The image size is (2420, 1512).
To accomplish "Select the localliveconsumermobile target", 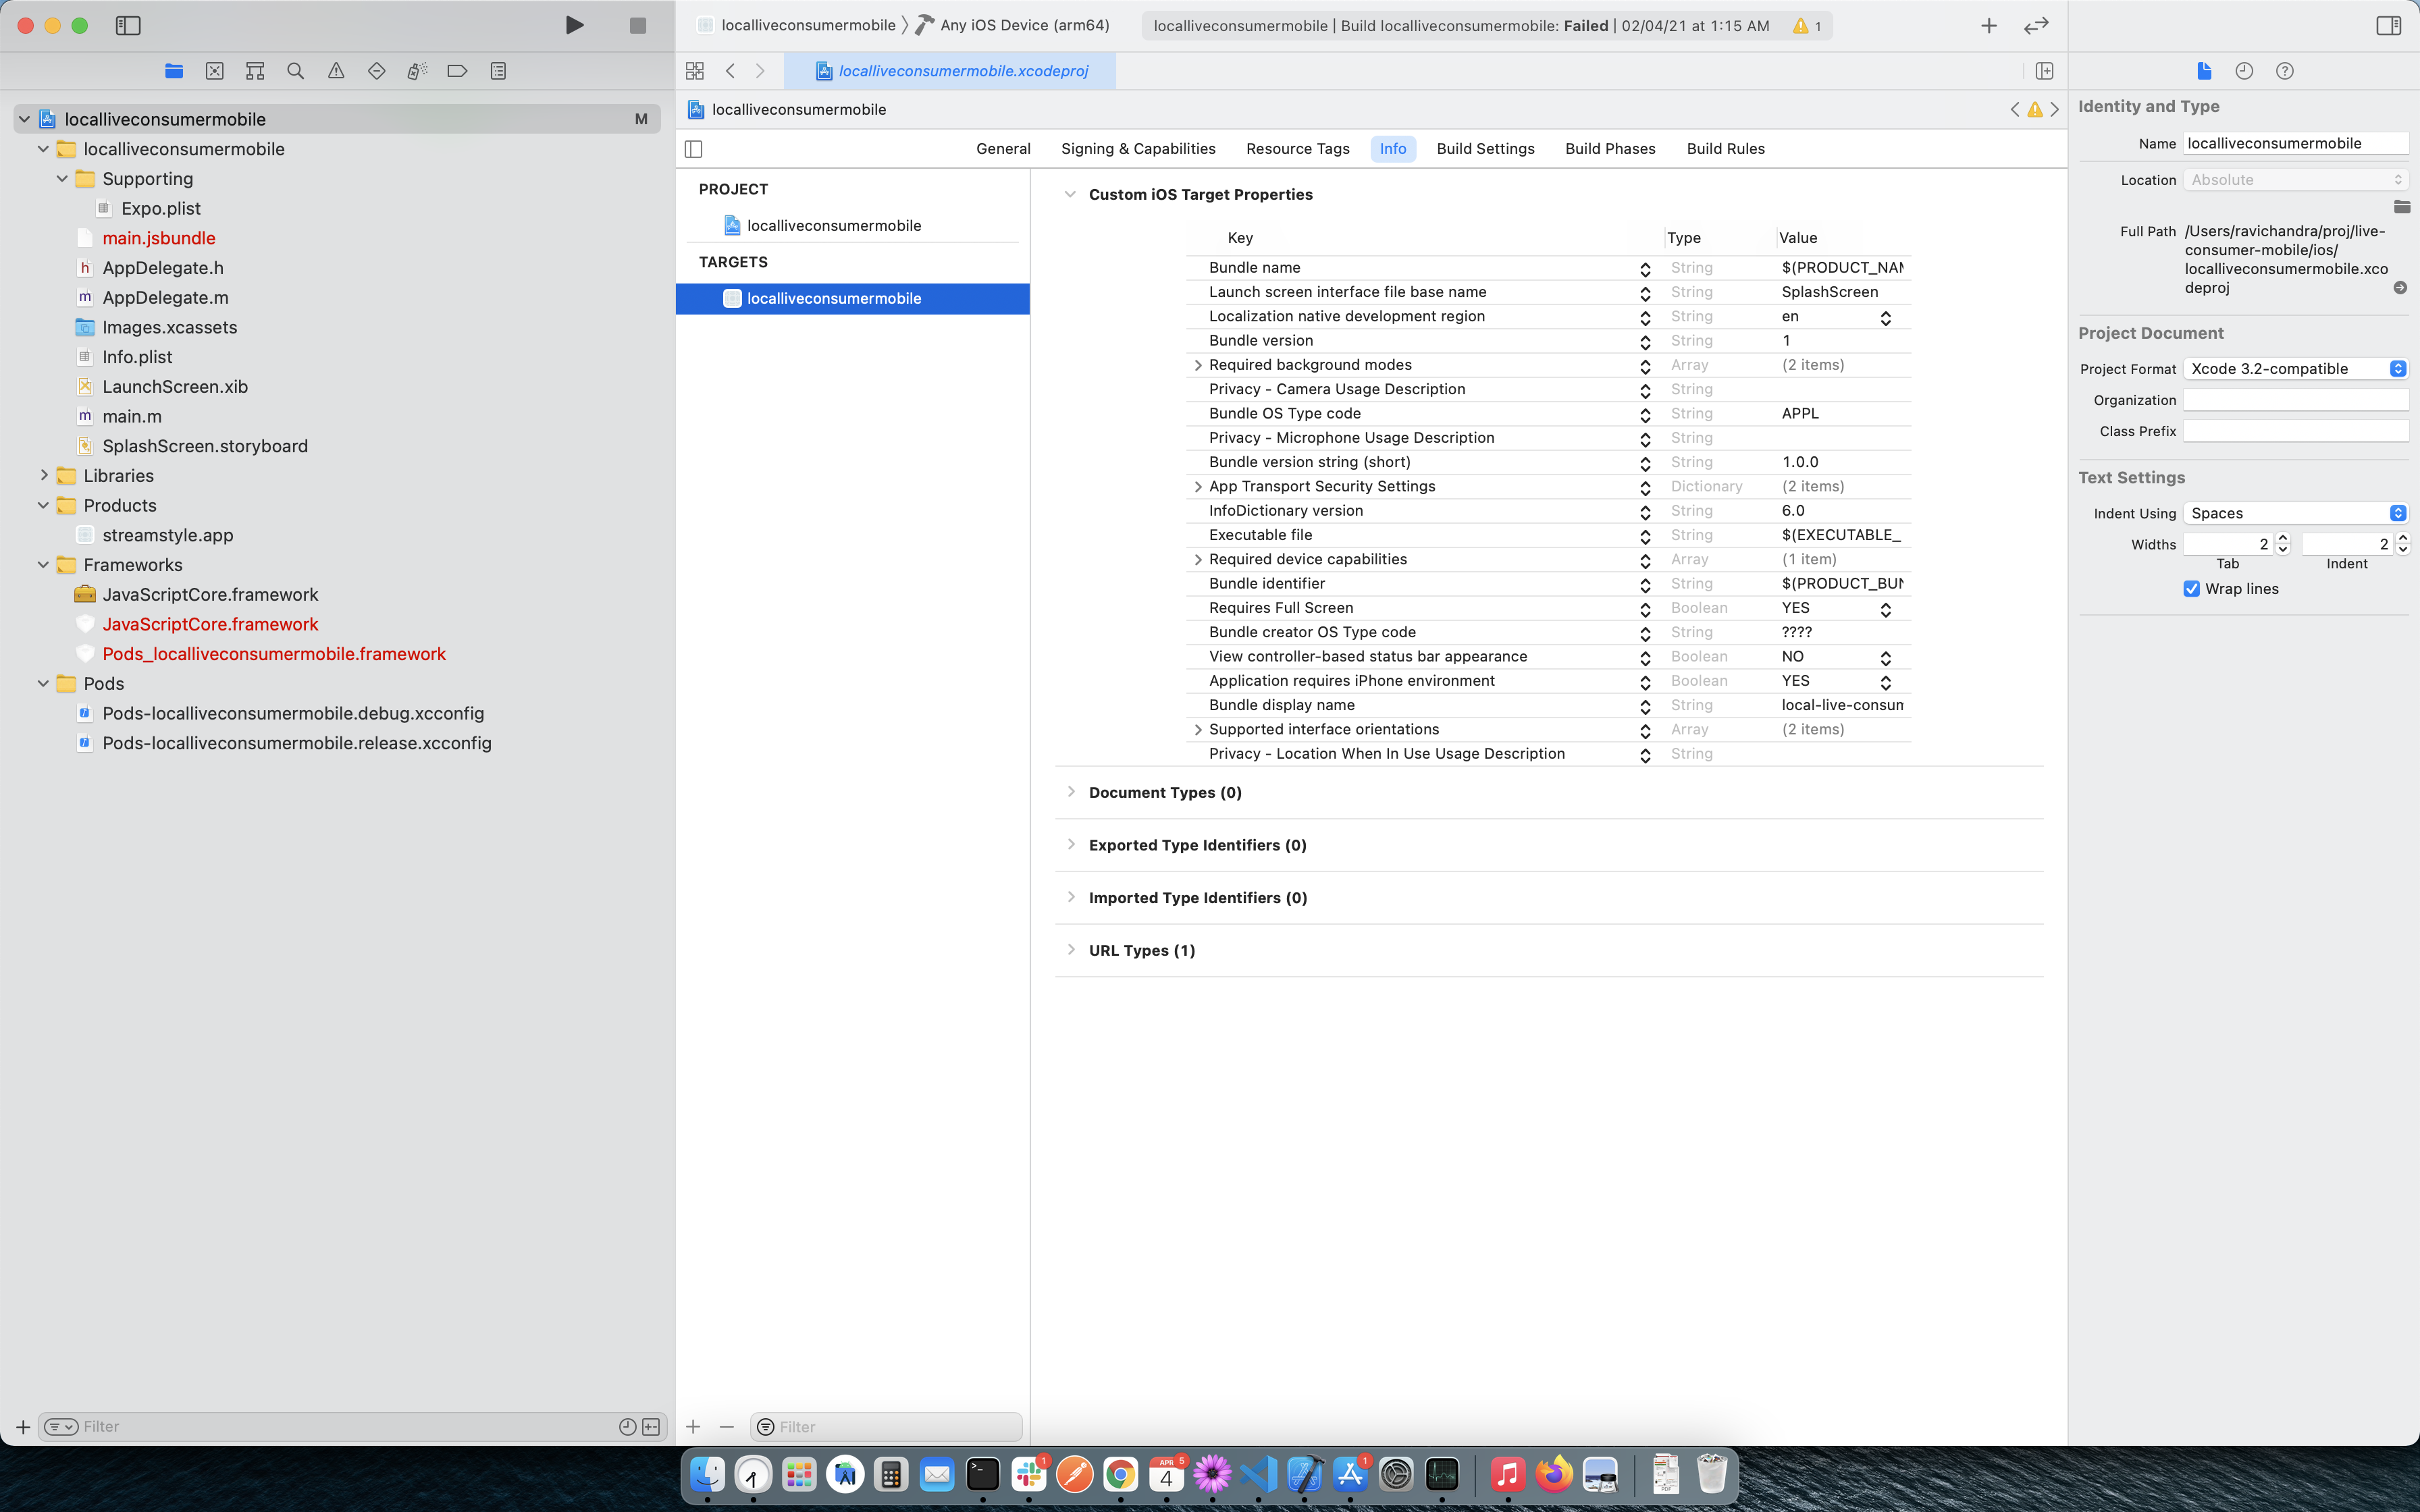I will coord(835,298).
